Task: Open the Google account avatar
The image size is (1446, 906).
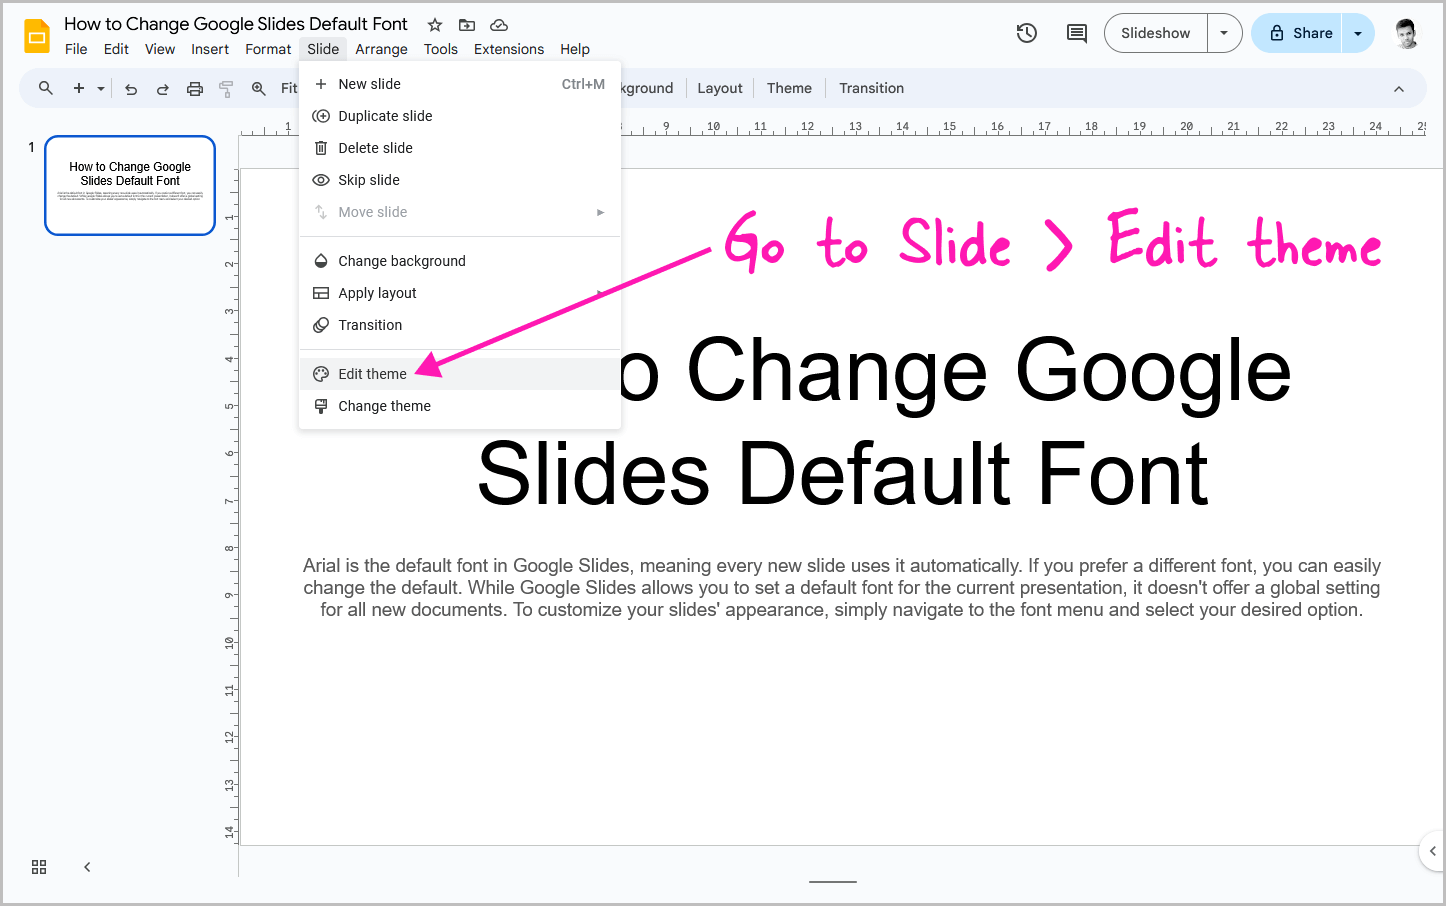Action: coord(1406,33)
